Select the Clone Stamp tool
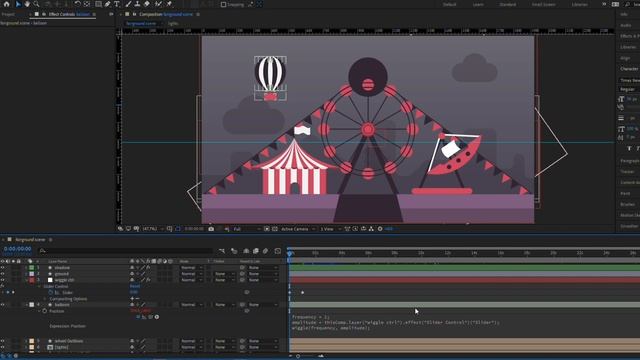The width and height of the screenshot is (640, 360). click(x=137, y=4)
